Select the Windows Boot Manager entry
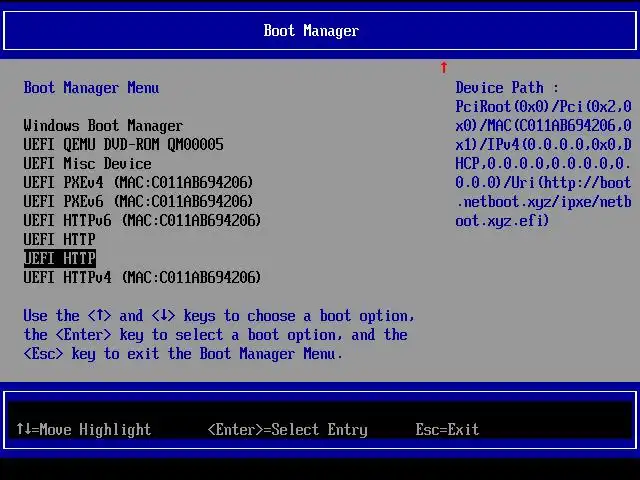640x480 pixels. [103, 126]
